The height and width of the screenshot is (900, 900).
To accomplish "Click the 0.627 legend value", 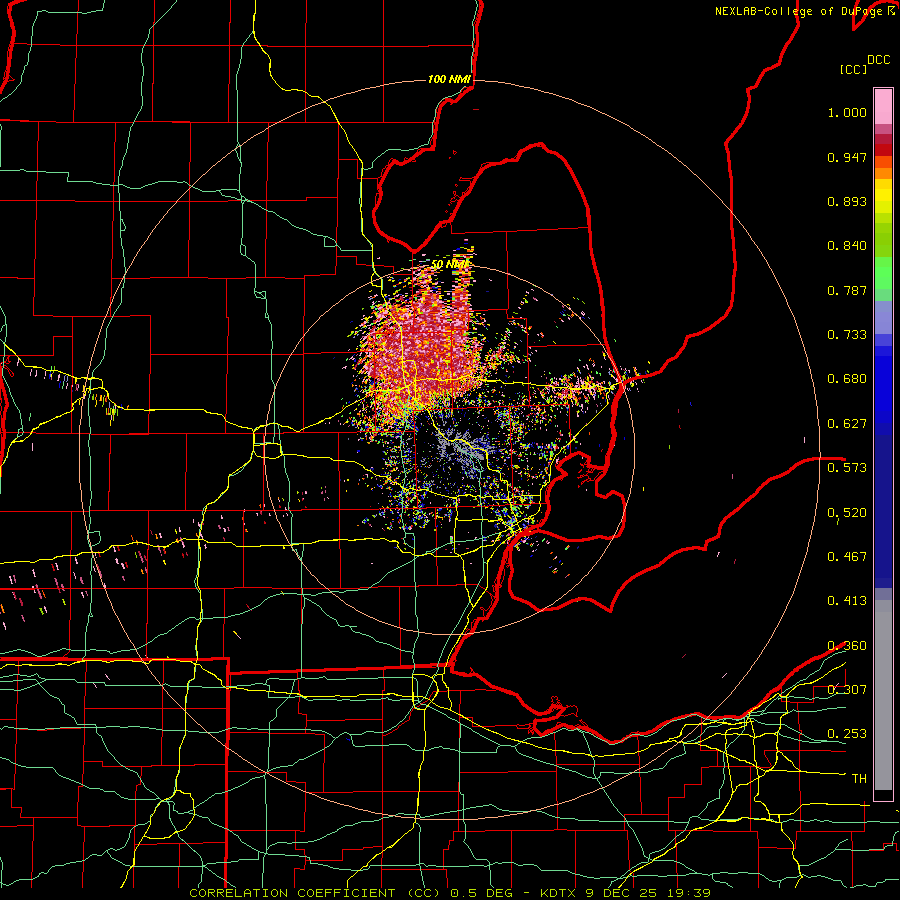I will [847, 424].
